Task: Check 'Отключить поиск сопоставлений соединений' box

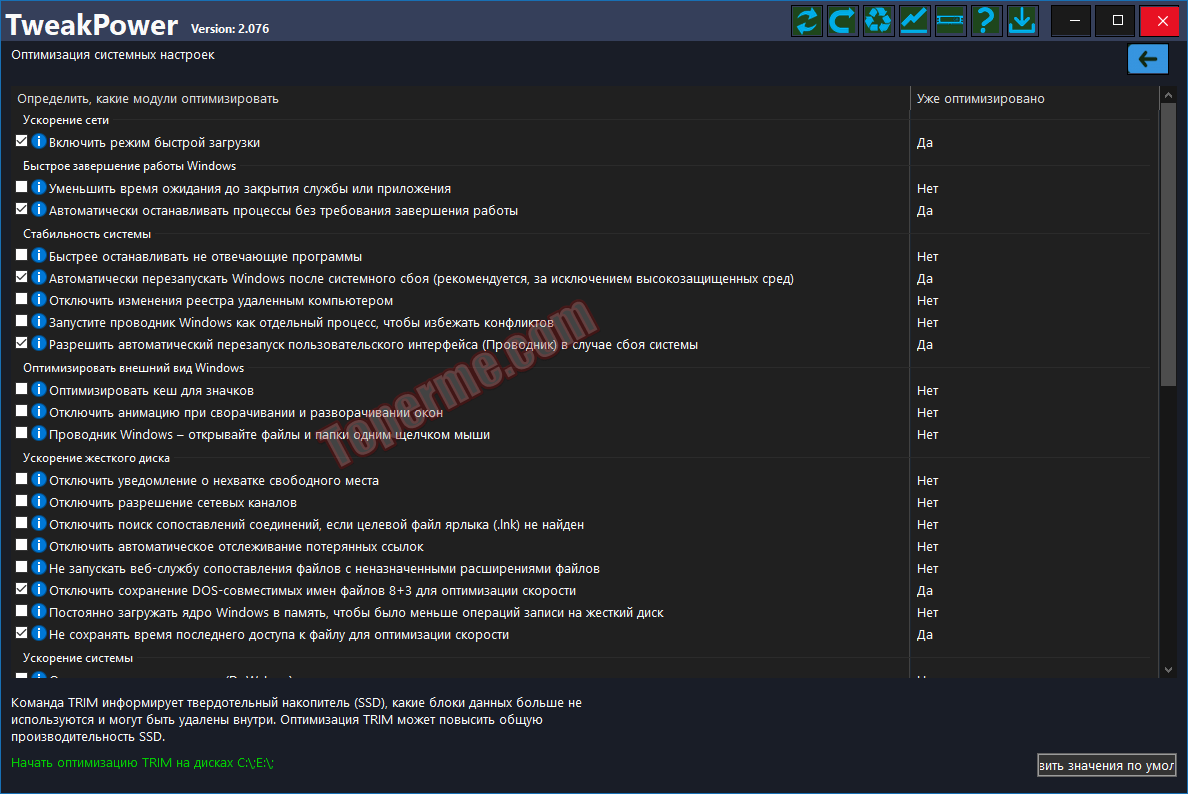Action: coord(21,524)
